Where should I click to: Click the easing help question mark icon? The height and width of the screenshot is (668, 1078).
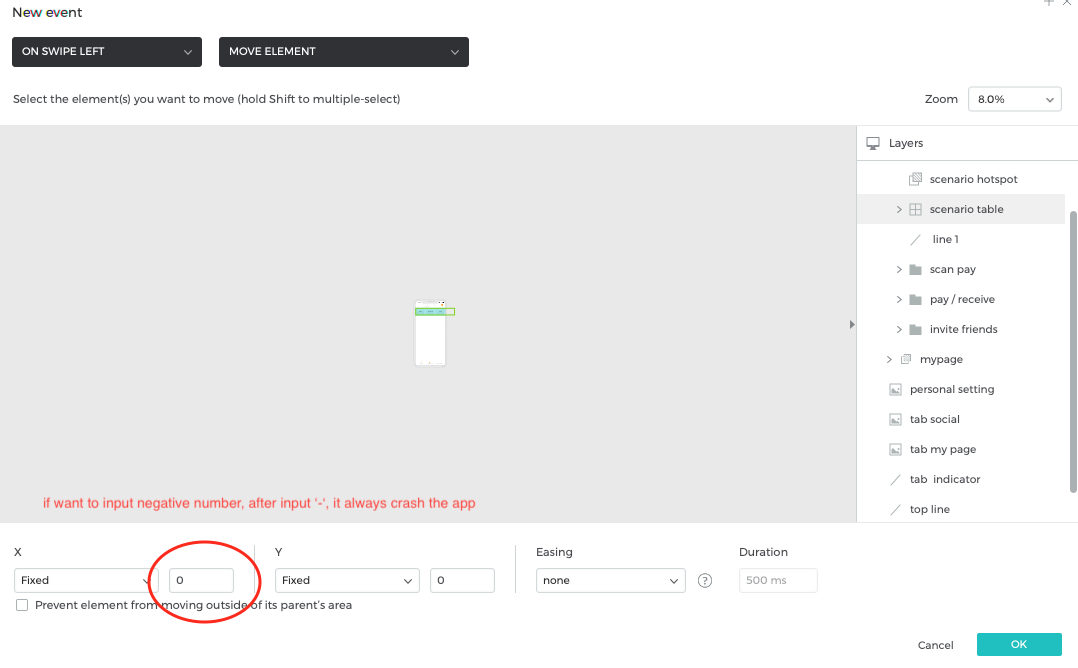pos(705,580)
